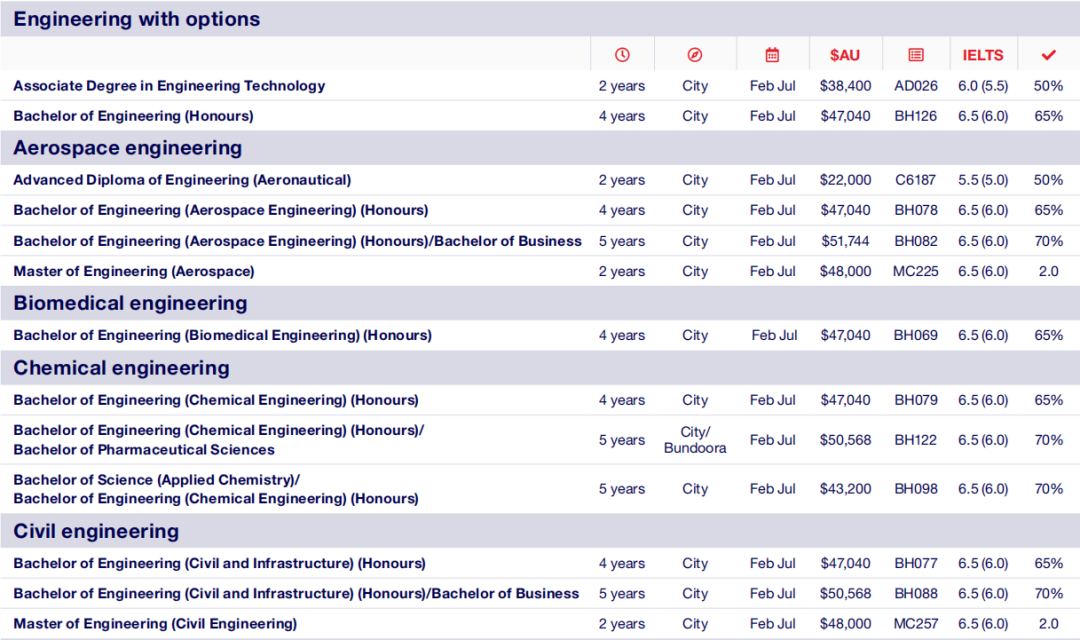Open Associate Degree in Engineering Technology
The height and width of the screenshot is (640, 1080).
[169, 85]
